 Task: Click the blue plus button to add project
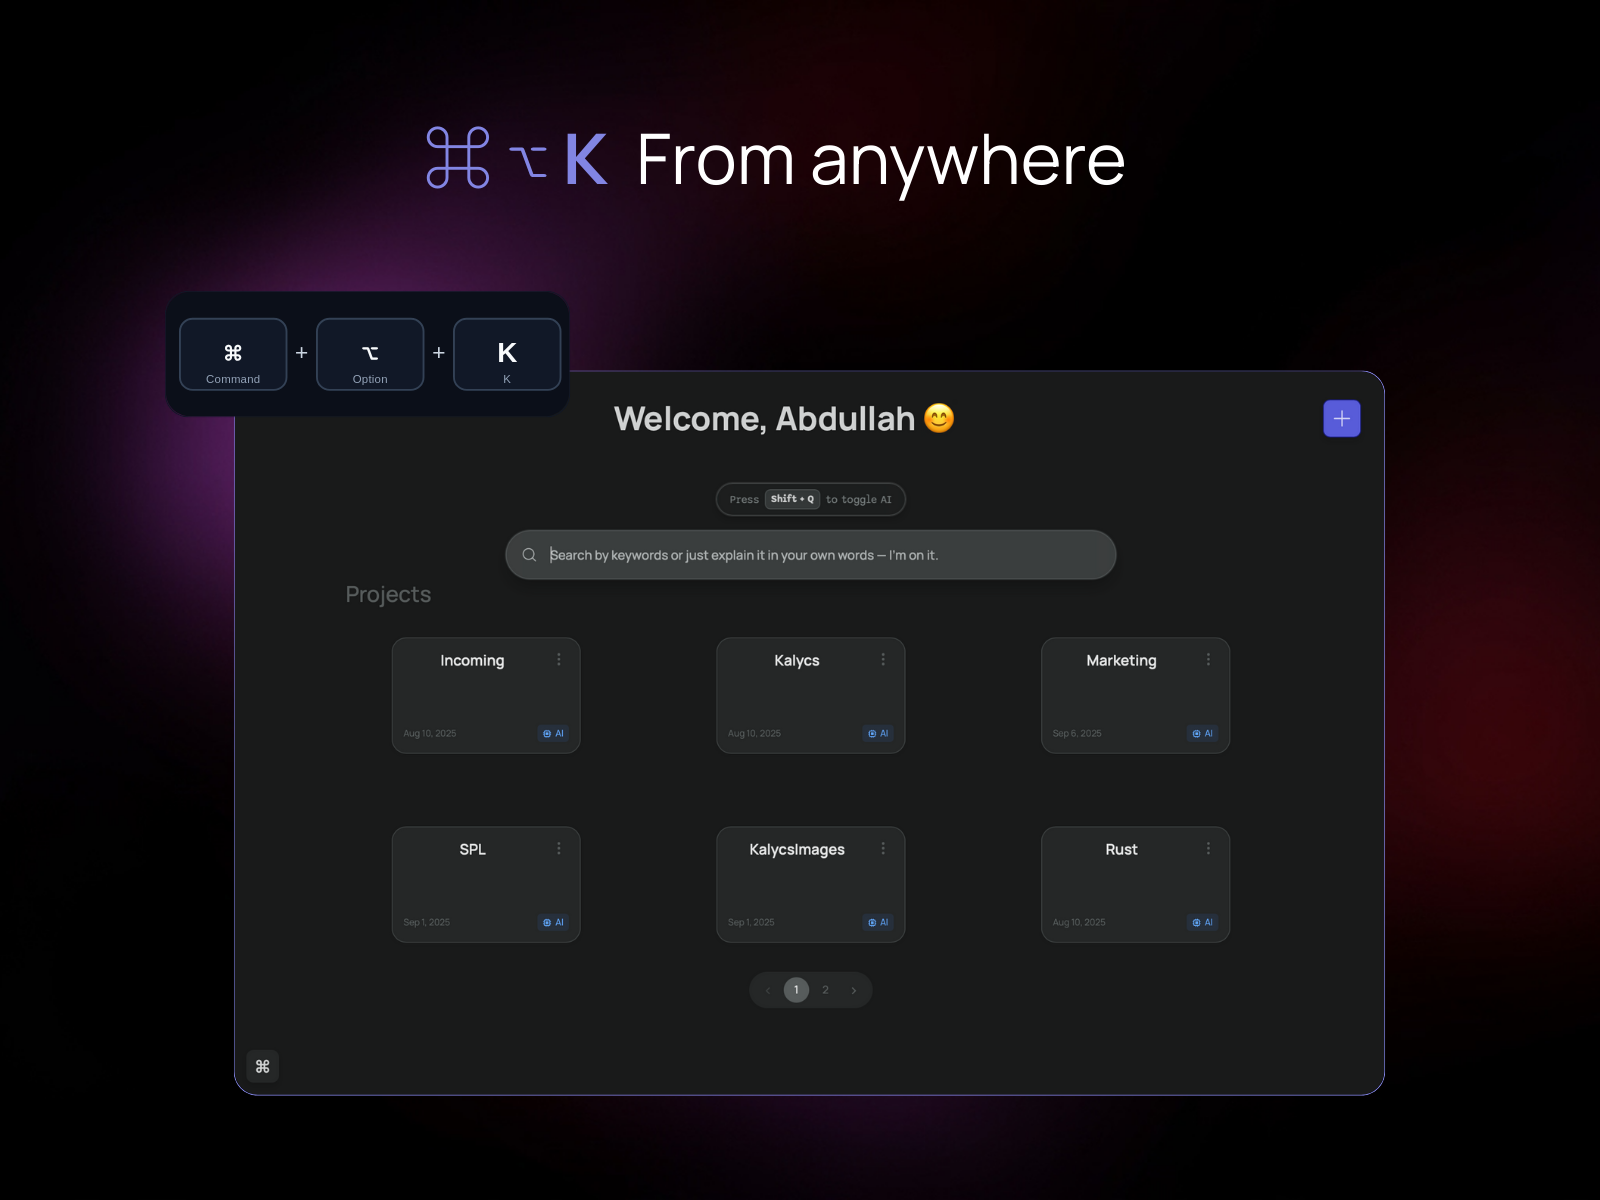(x=1341, y=419)
